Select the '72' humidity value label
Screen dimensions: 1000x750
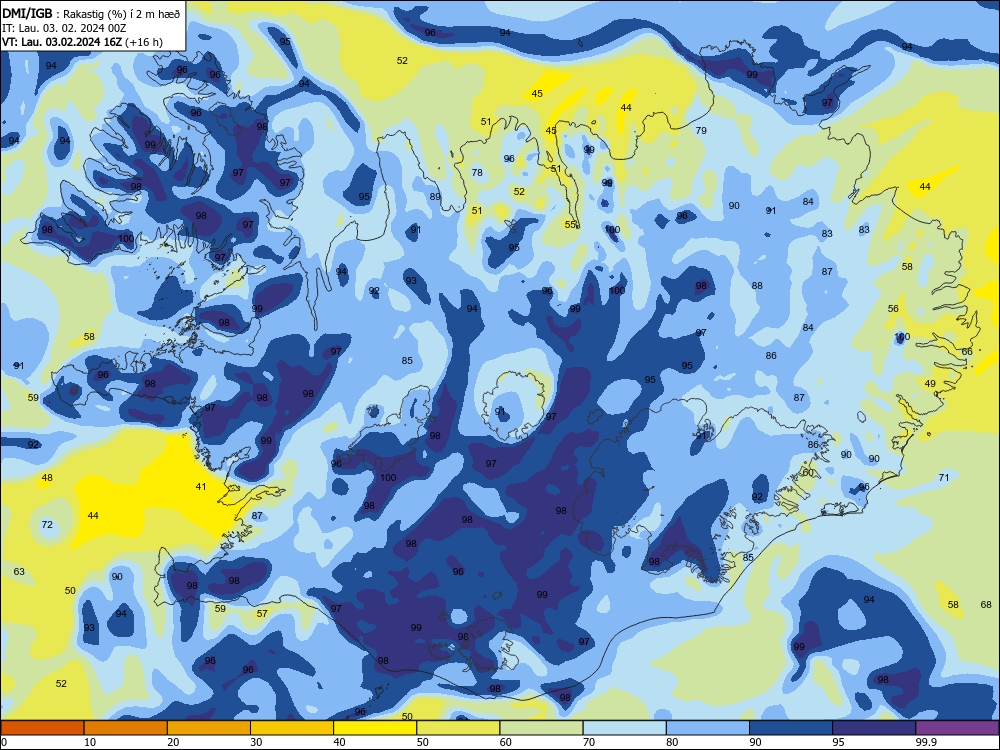click(x=47, y=525)
